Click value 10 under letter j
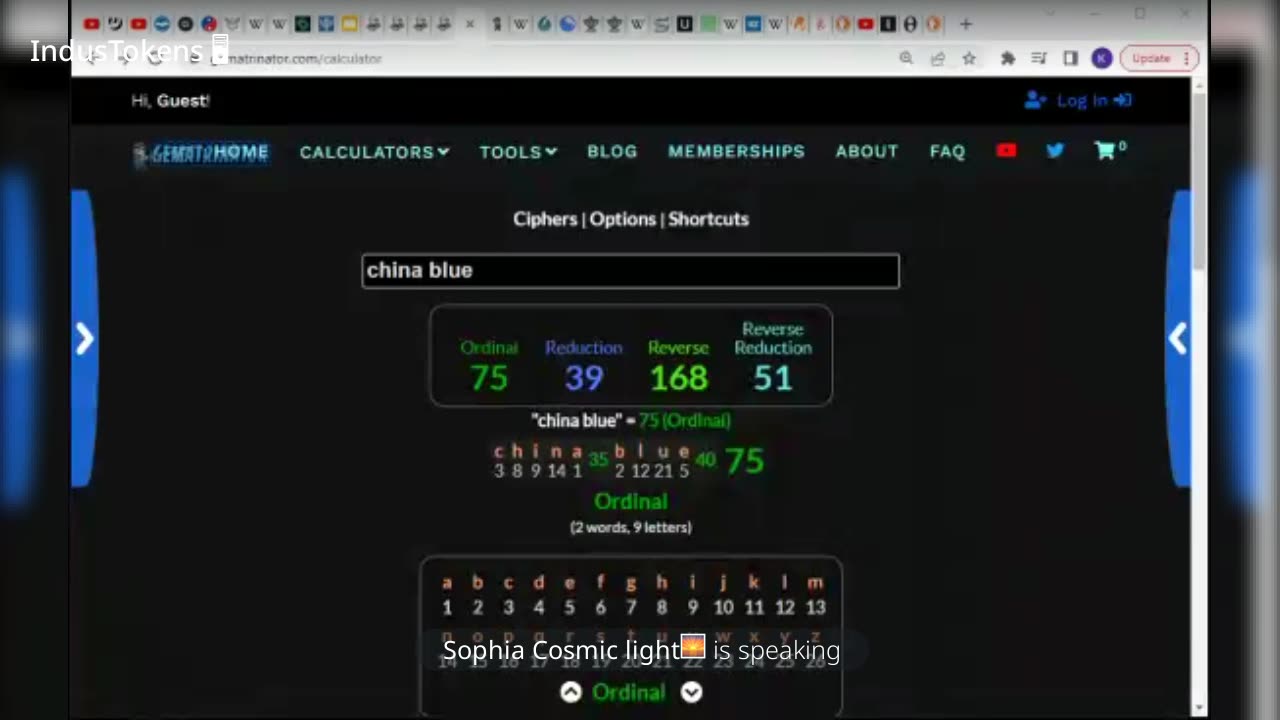 point(723,607)
